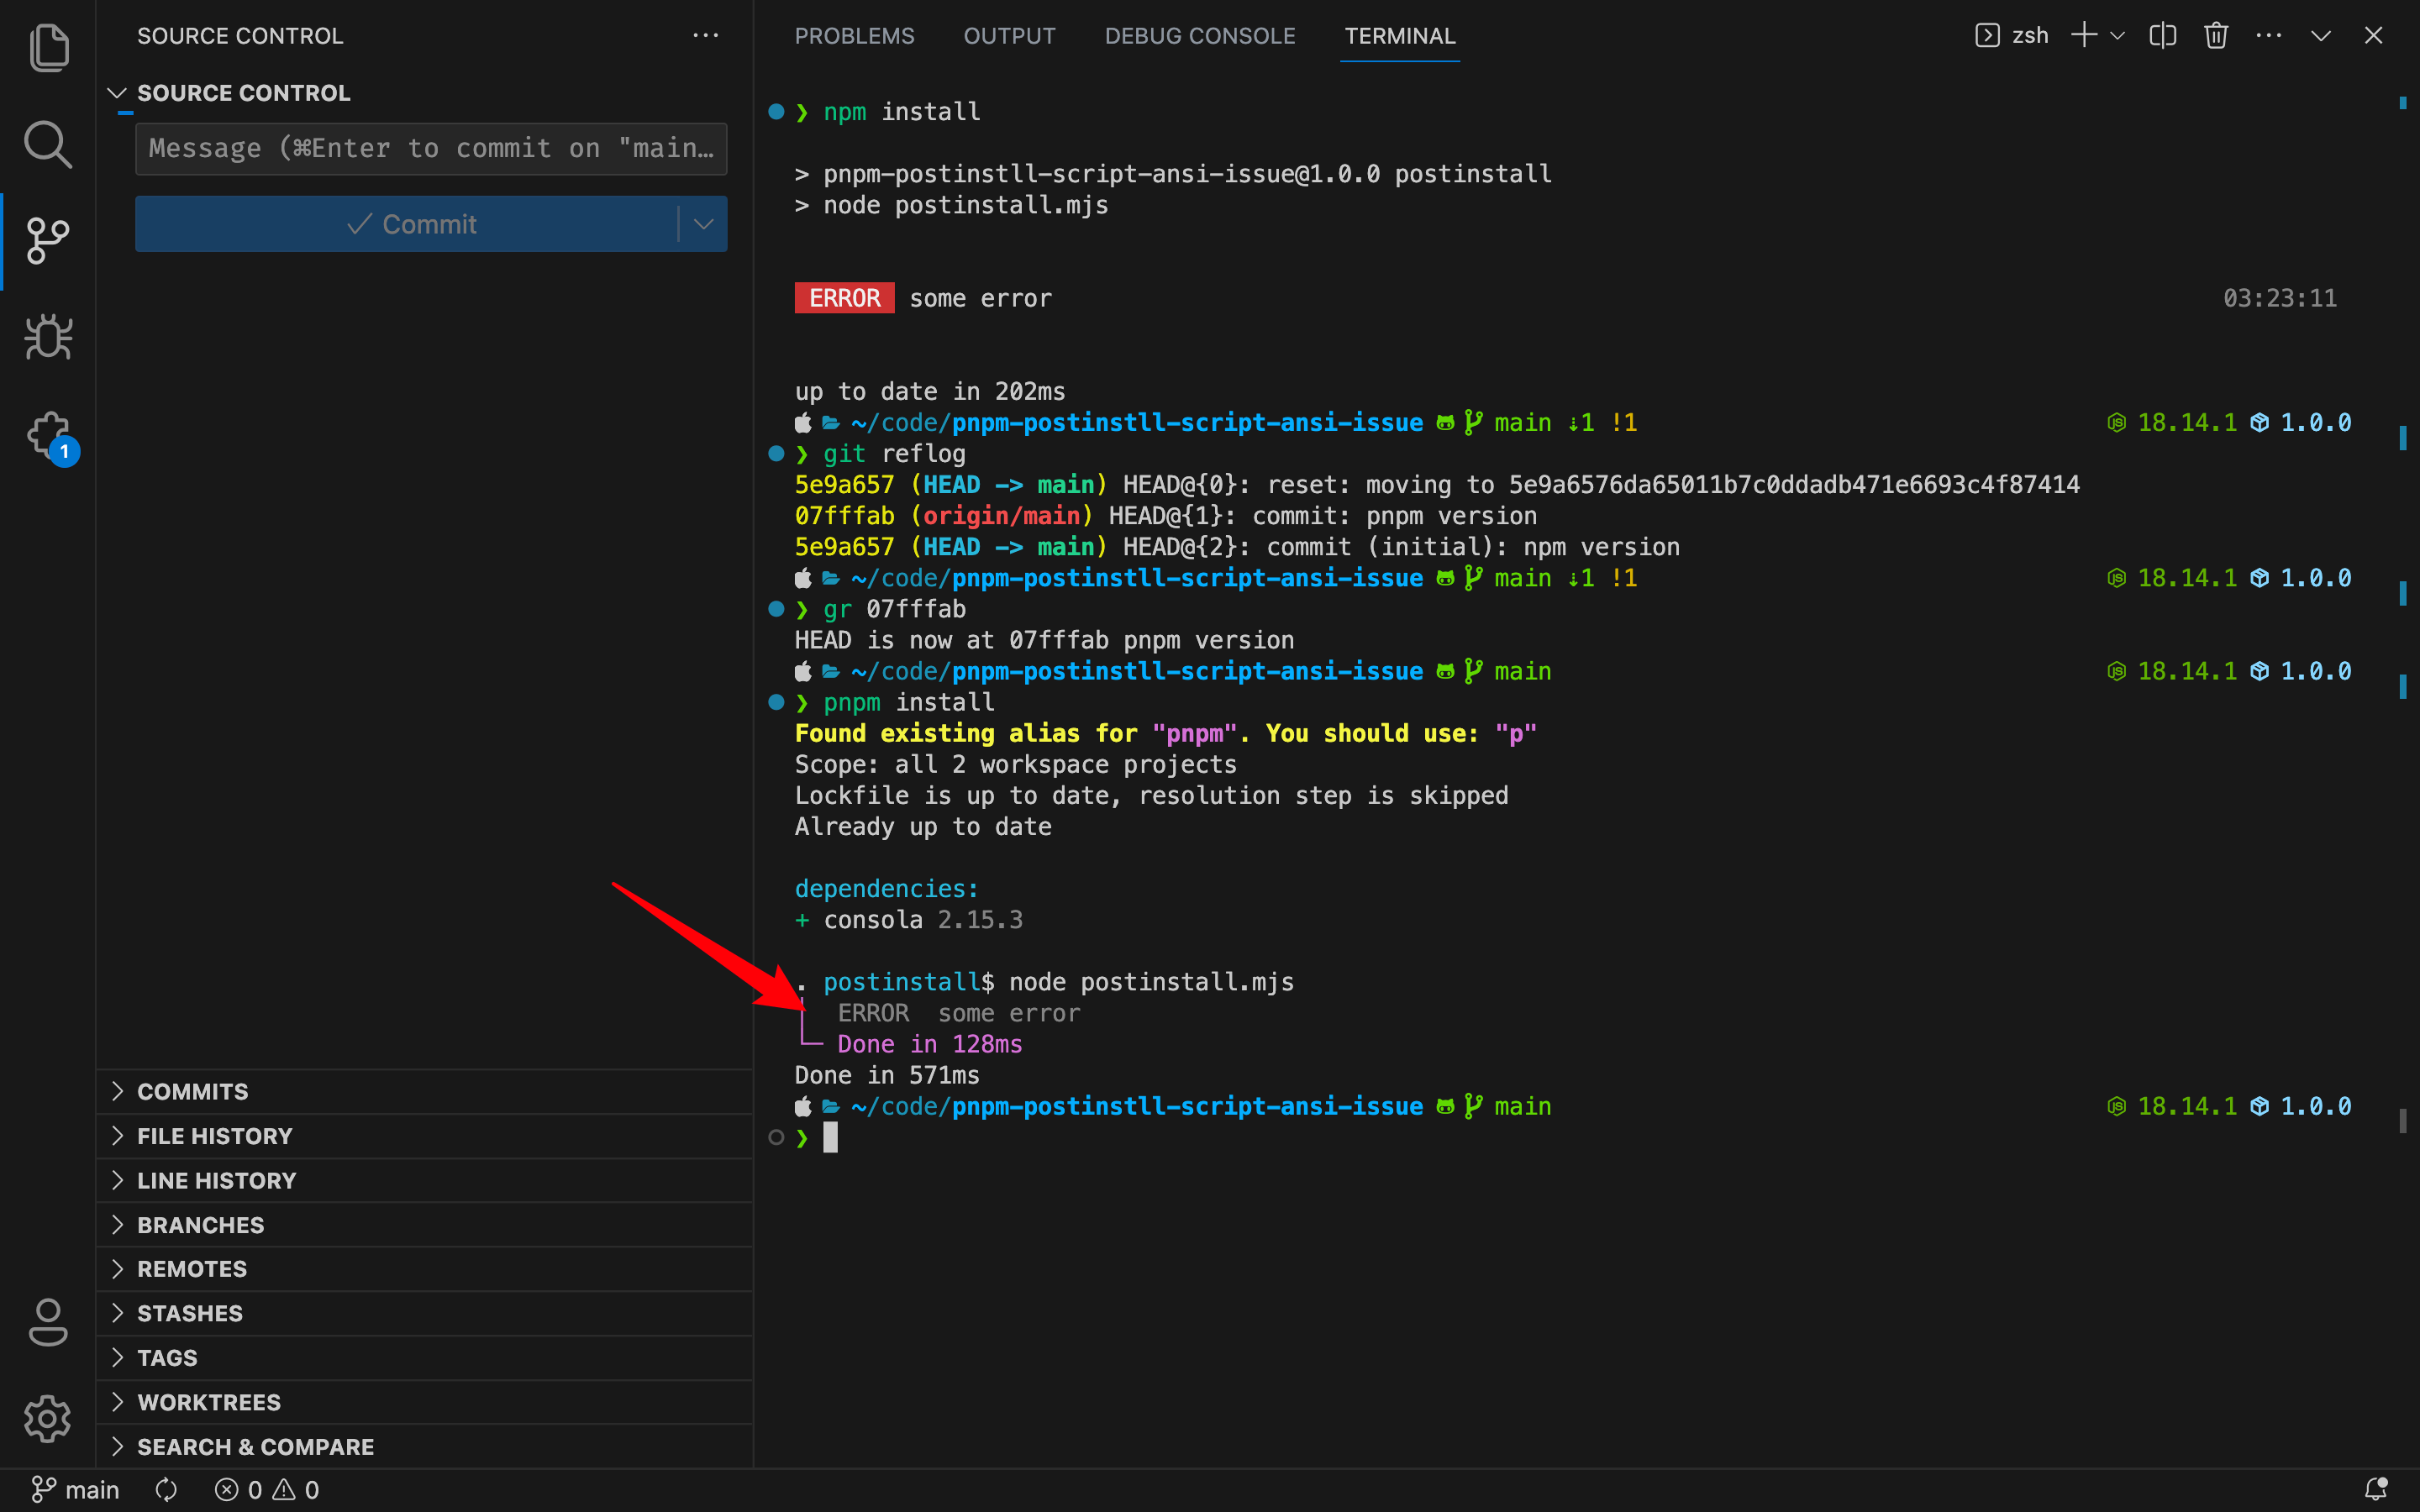The width and height of the screenshot is (2420, 1512).
Task: Open the Search view icon
Action: tap(48, 145)
